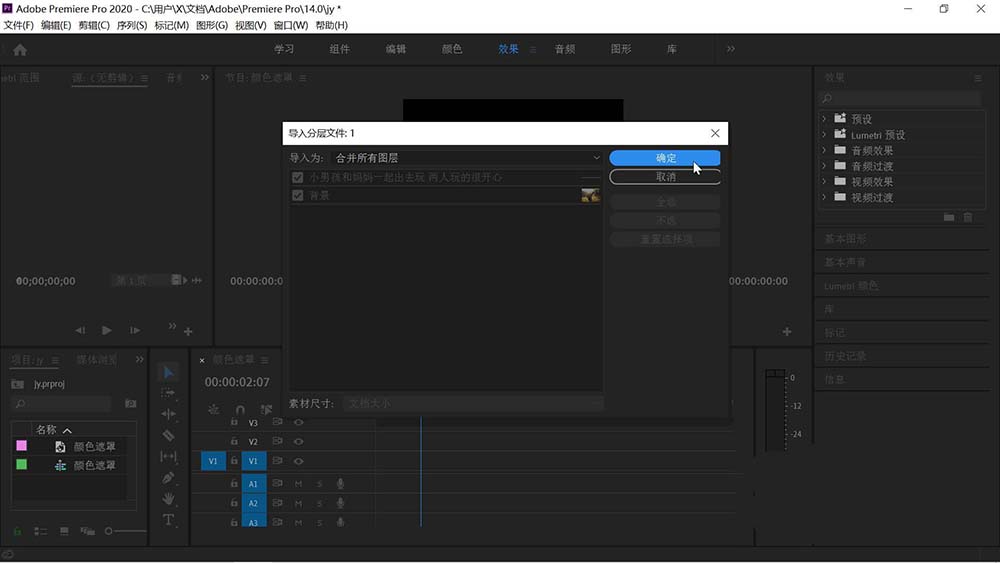Viewport: 1000px width, 563px height.
Task: Open the 历史记录 collapsed panel
Action: coord(845,356)
